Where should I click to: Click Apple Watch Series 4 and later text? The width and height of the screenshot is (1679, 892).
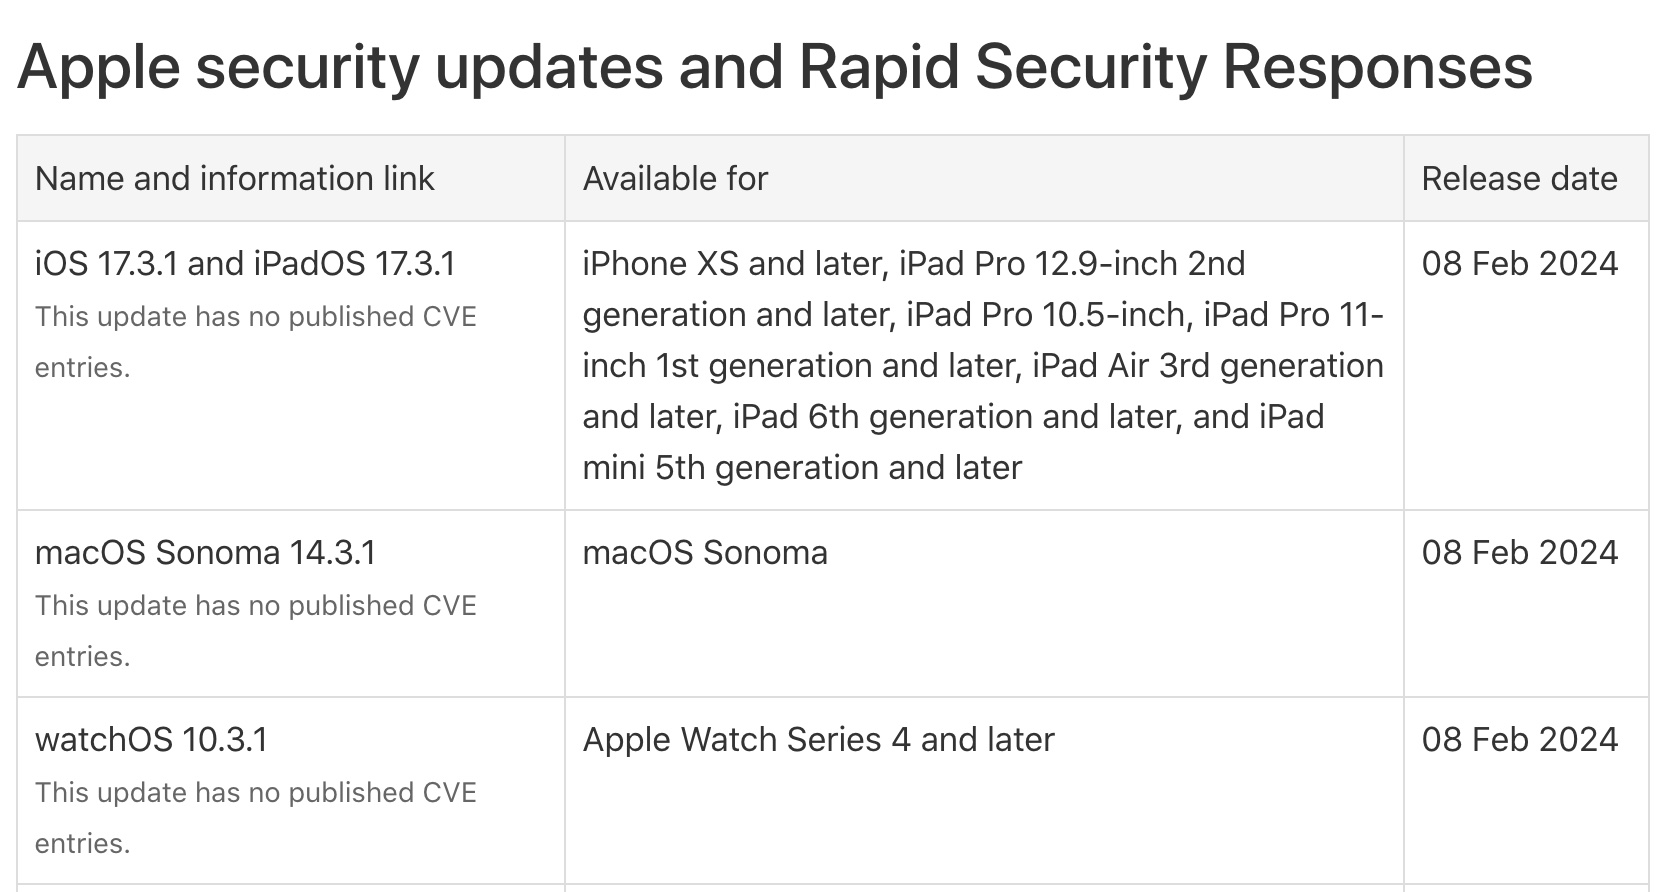(818, 740)
